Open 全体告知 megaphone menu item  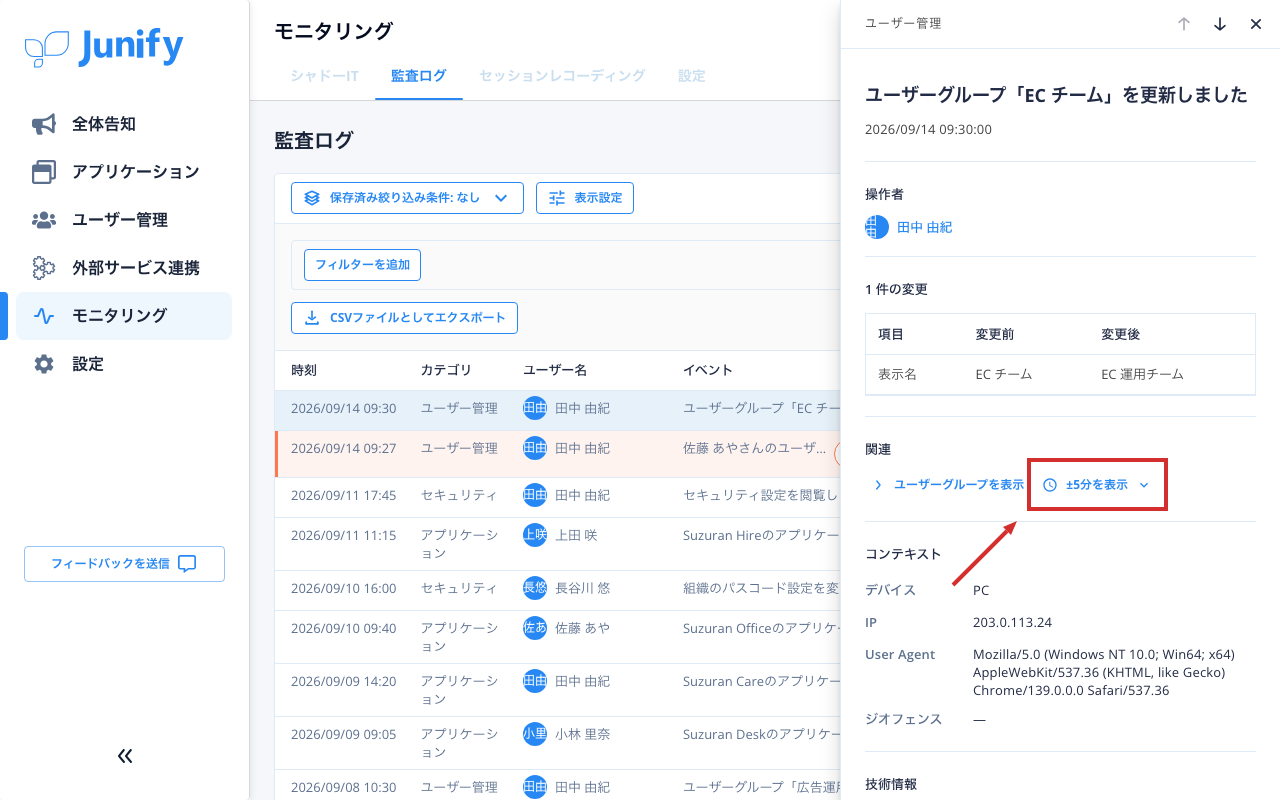pos(124,124)
